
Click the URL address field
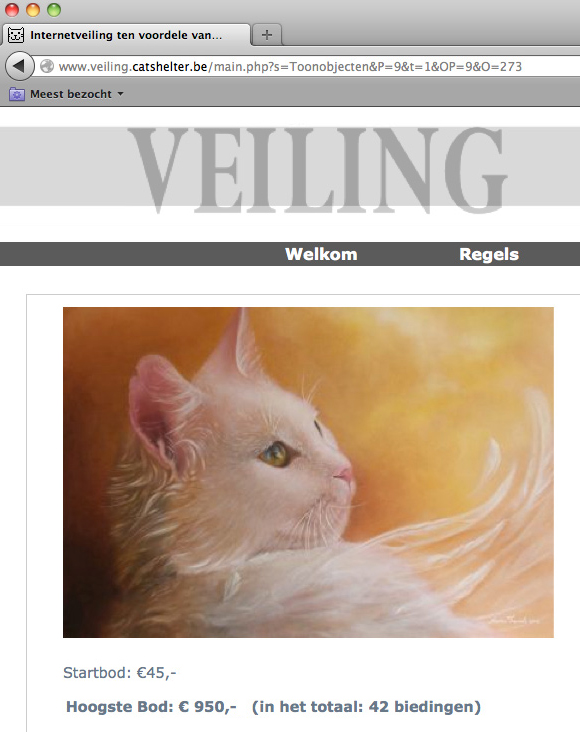click(308, 66)
